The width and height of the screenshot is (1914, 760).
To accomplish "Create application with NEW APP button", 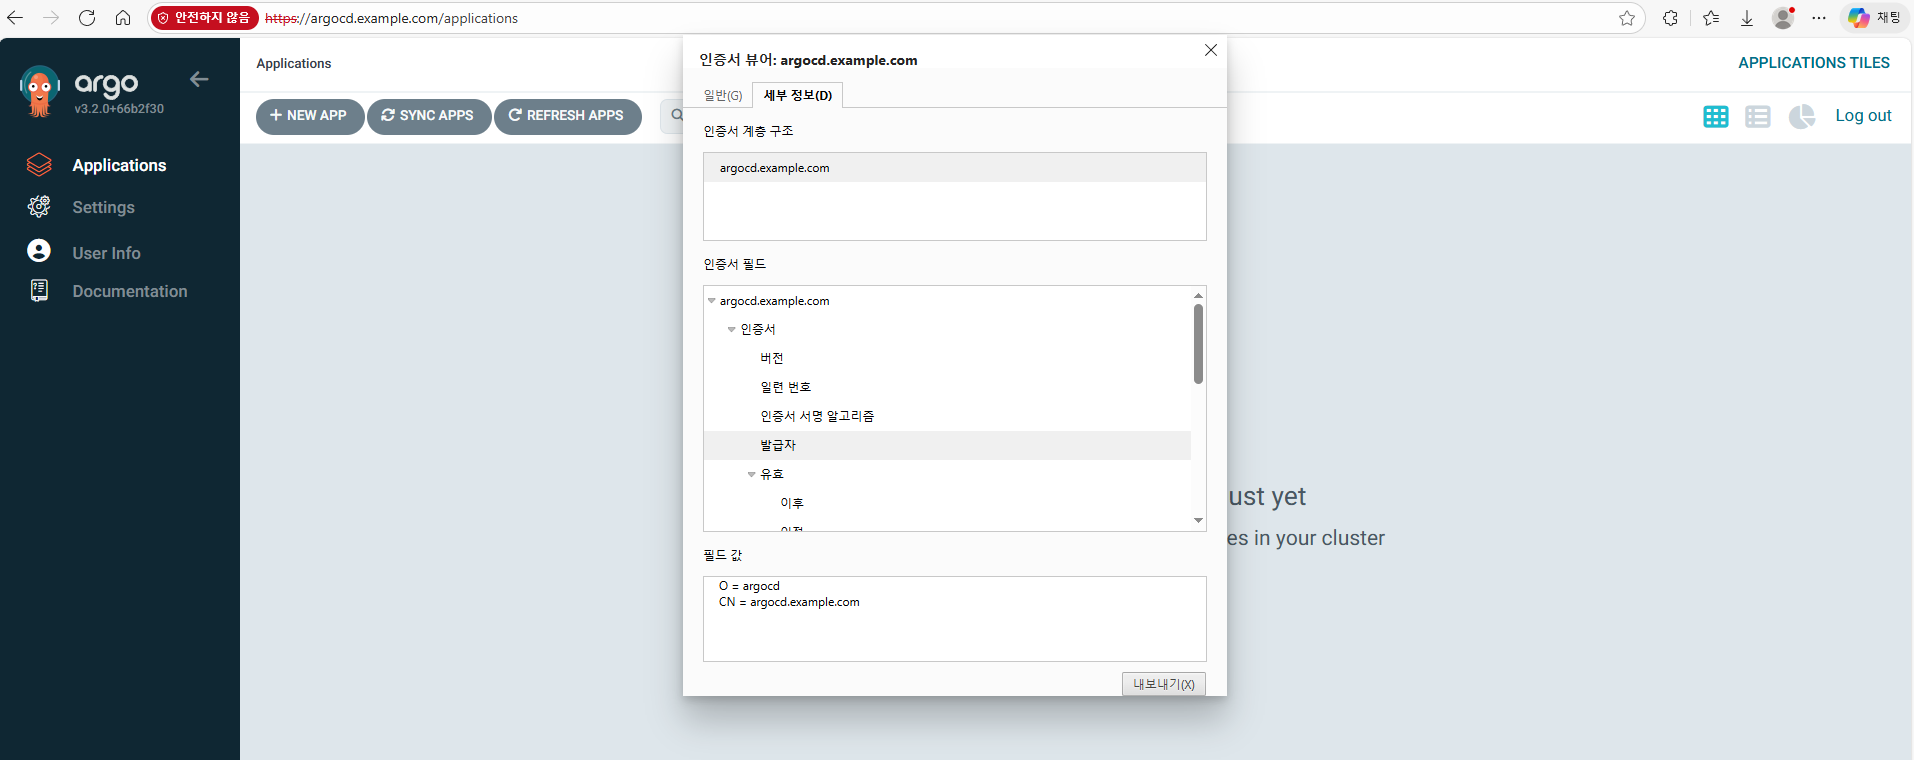I will pyautogui.click(x=310, y=116).
